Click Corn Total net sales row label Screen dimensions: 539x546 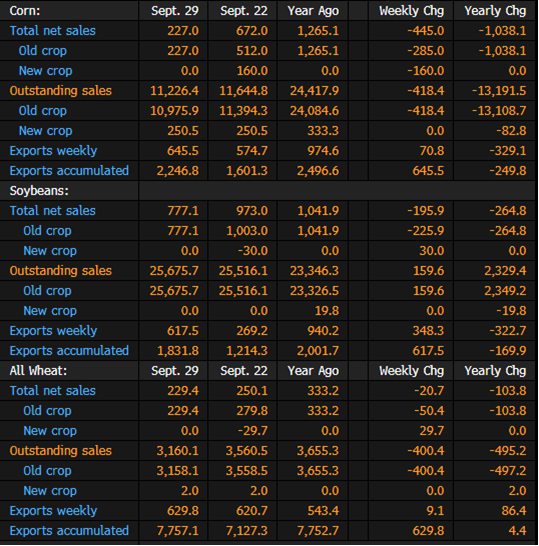pyautogui.click(x=53, y=31)
